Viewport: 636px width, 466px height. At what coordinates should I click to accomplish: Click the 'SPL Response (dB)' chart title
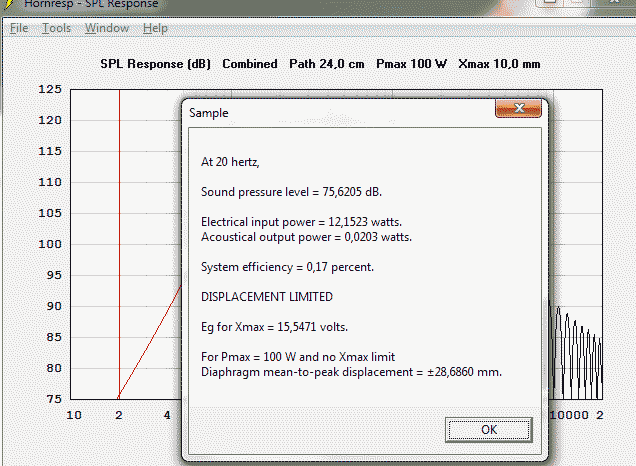point(155,64)
